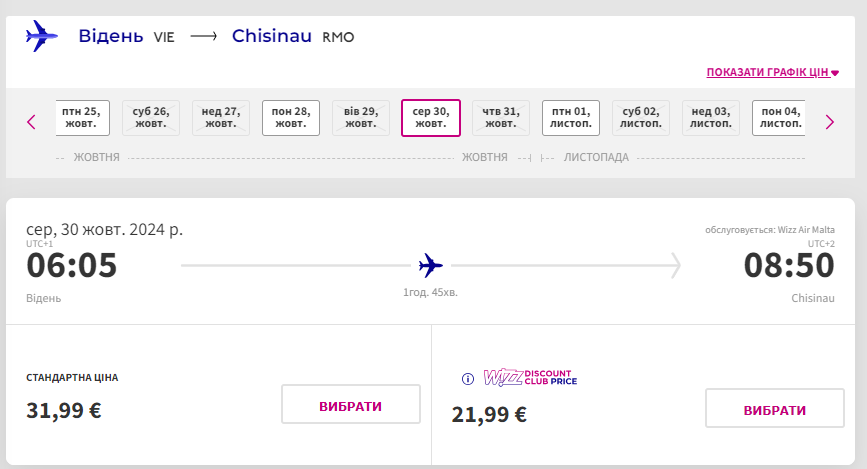Click the Wizz Discount Club Price logo
867x469 pixels.
[x=530, y=378]
